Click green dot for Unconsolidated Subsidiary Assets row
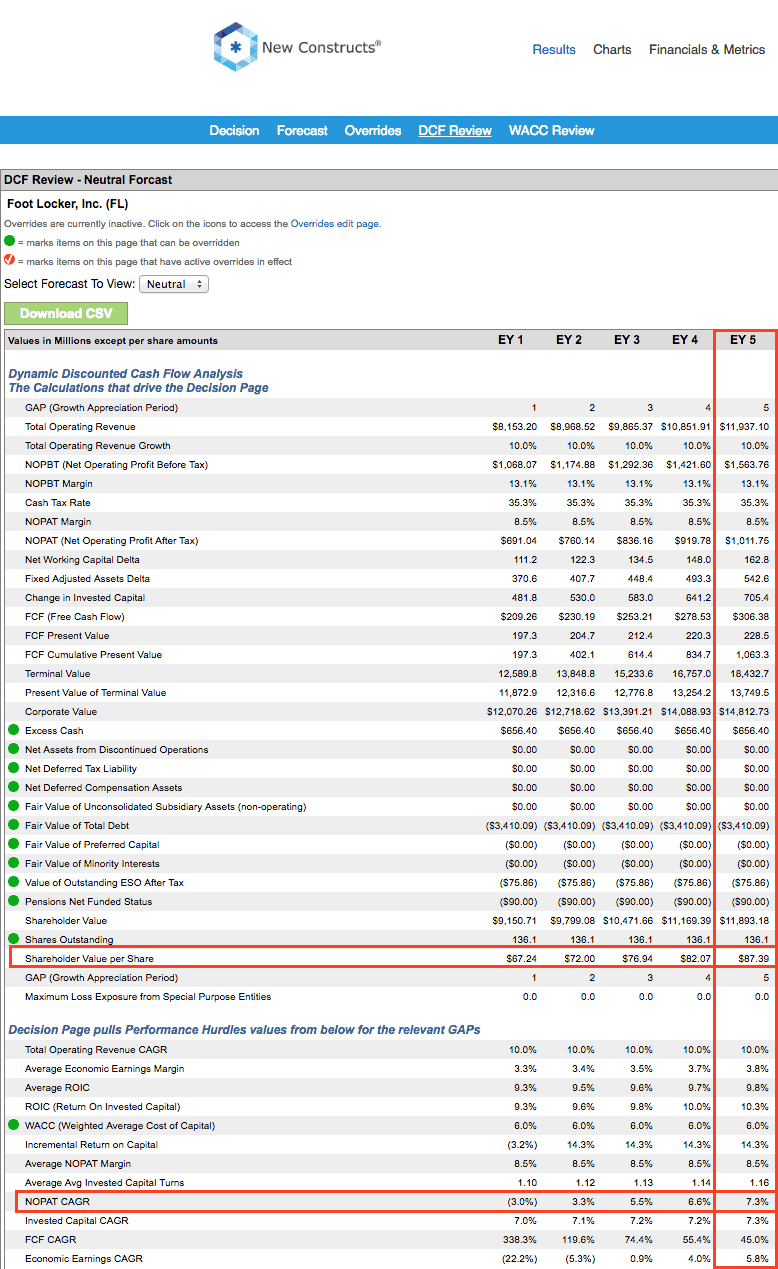The height and width of the screenshot is (1269, 778). tap(13, 806)
